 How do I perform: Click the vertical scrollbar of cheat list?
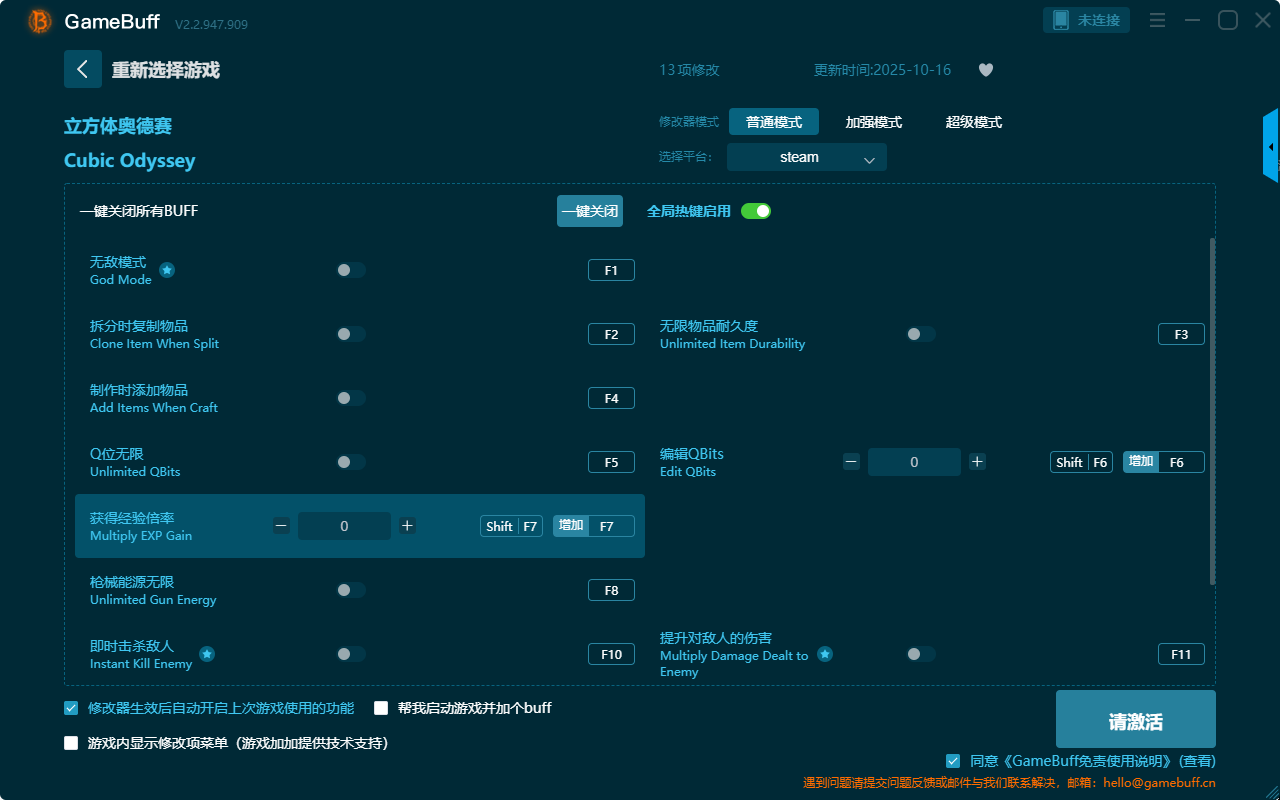pyautogui.click(x=1212, y=410)
